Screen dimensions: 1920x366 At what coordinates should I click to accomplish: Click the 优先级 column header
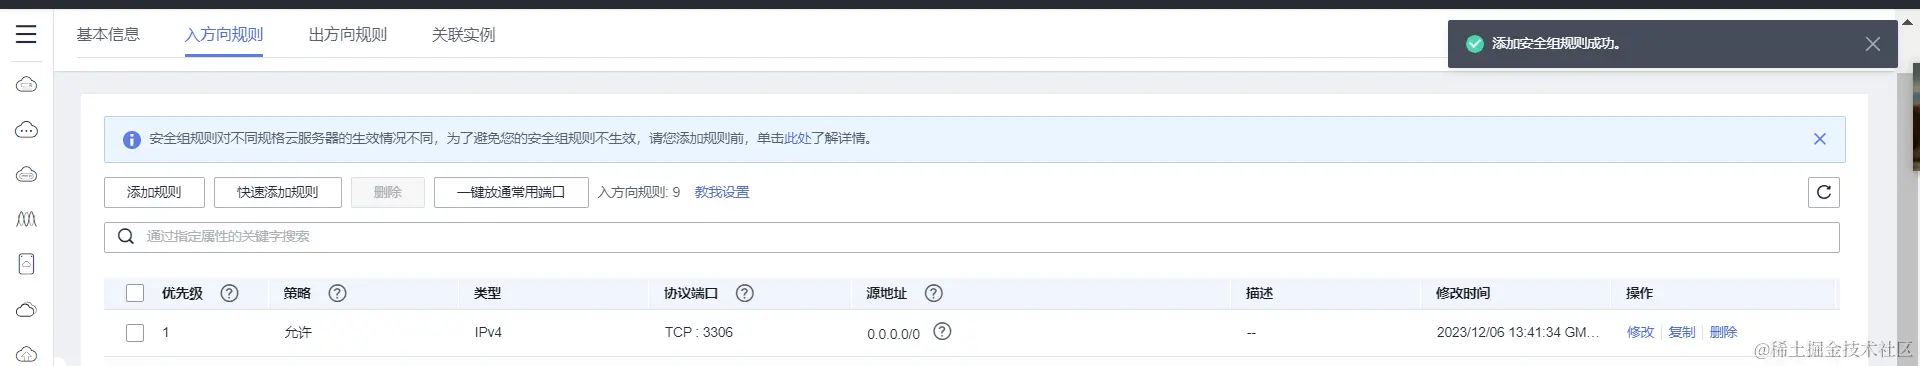(182, 293)
